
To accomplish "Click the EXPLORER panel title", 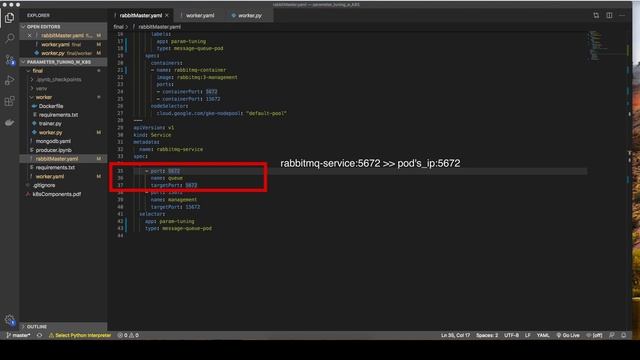I will (38, 16).
